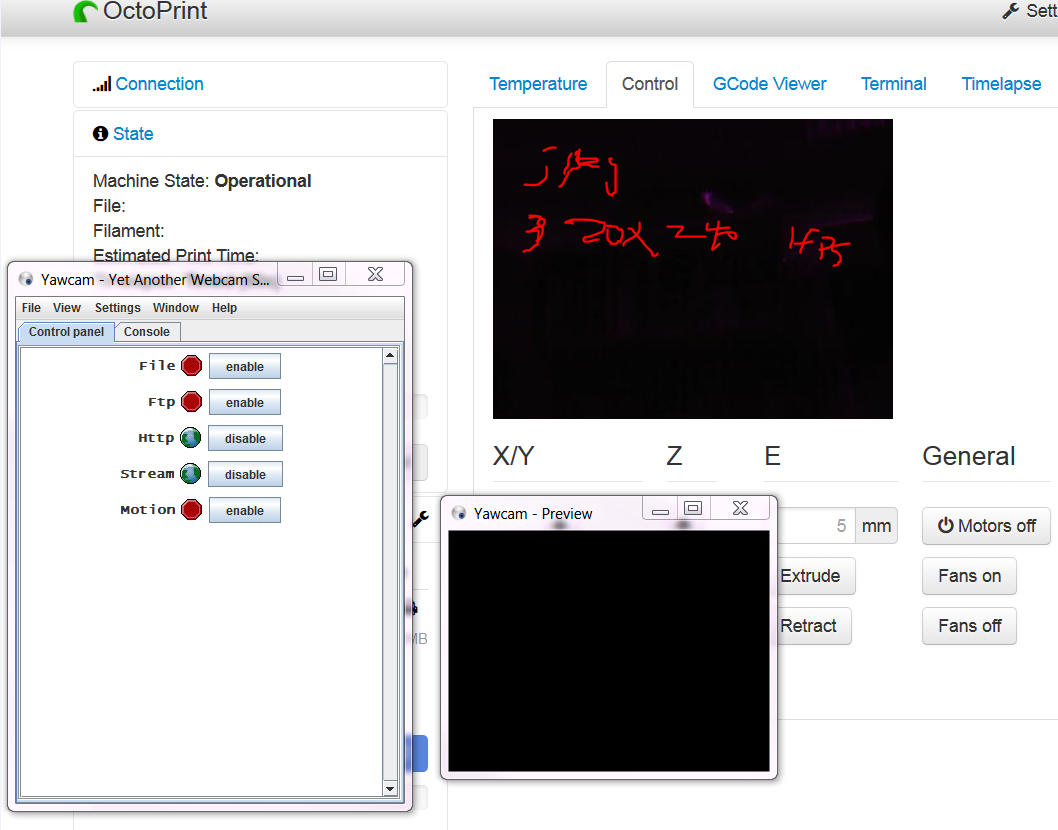Enable Ftp output in Yawcam

point(245,402)
